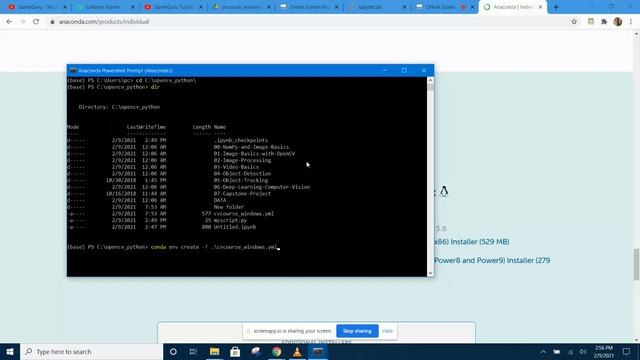This screenshot has height=360, width=640.
Task: Click the browser page vertical scrollbar thumb
Action: point(636,264)
